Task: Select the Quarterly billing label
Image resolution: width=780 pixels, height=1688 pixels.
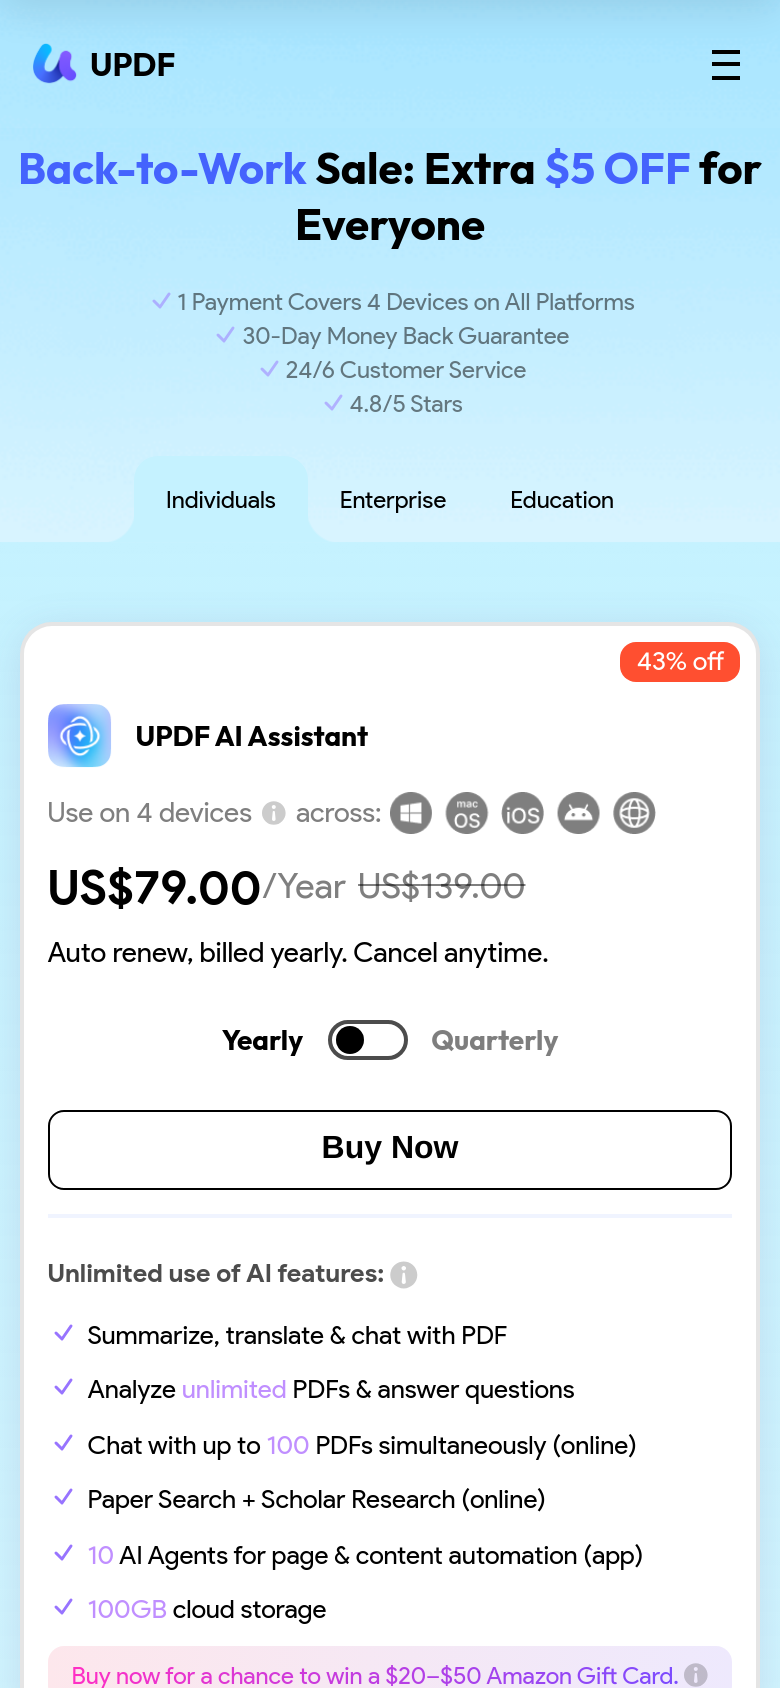Action: click(x=495, y=1041)
